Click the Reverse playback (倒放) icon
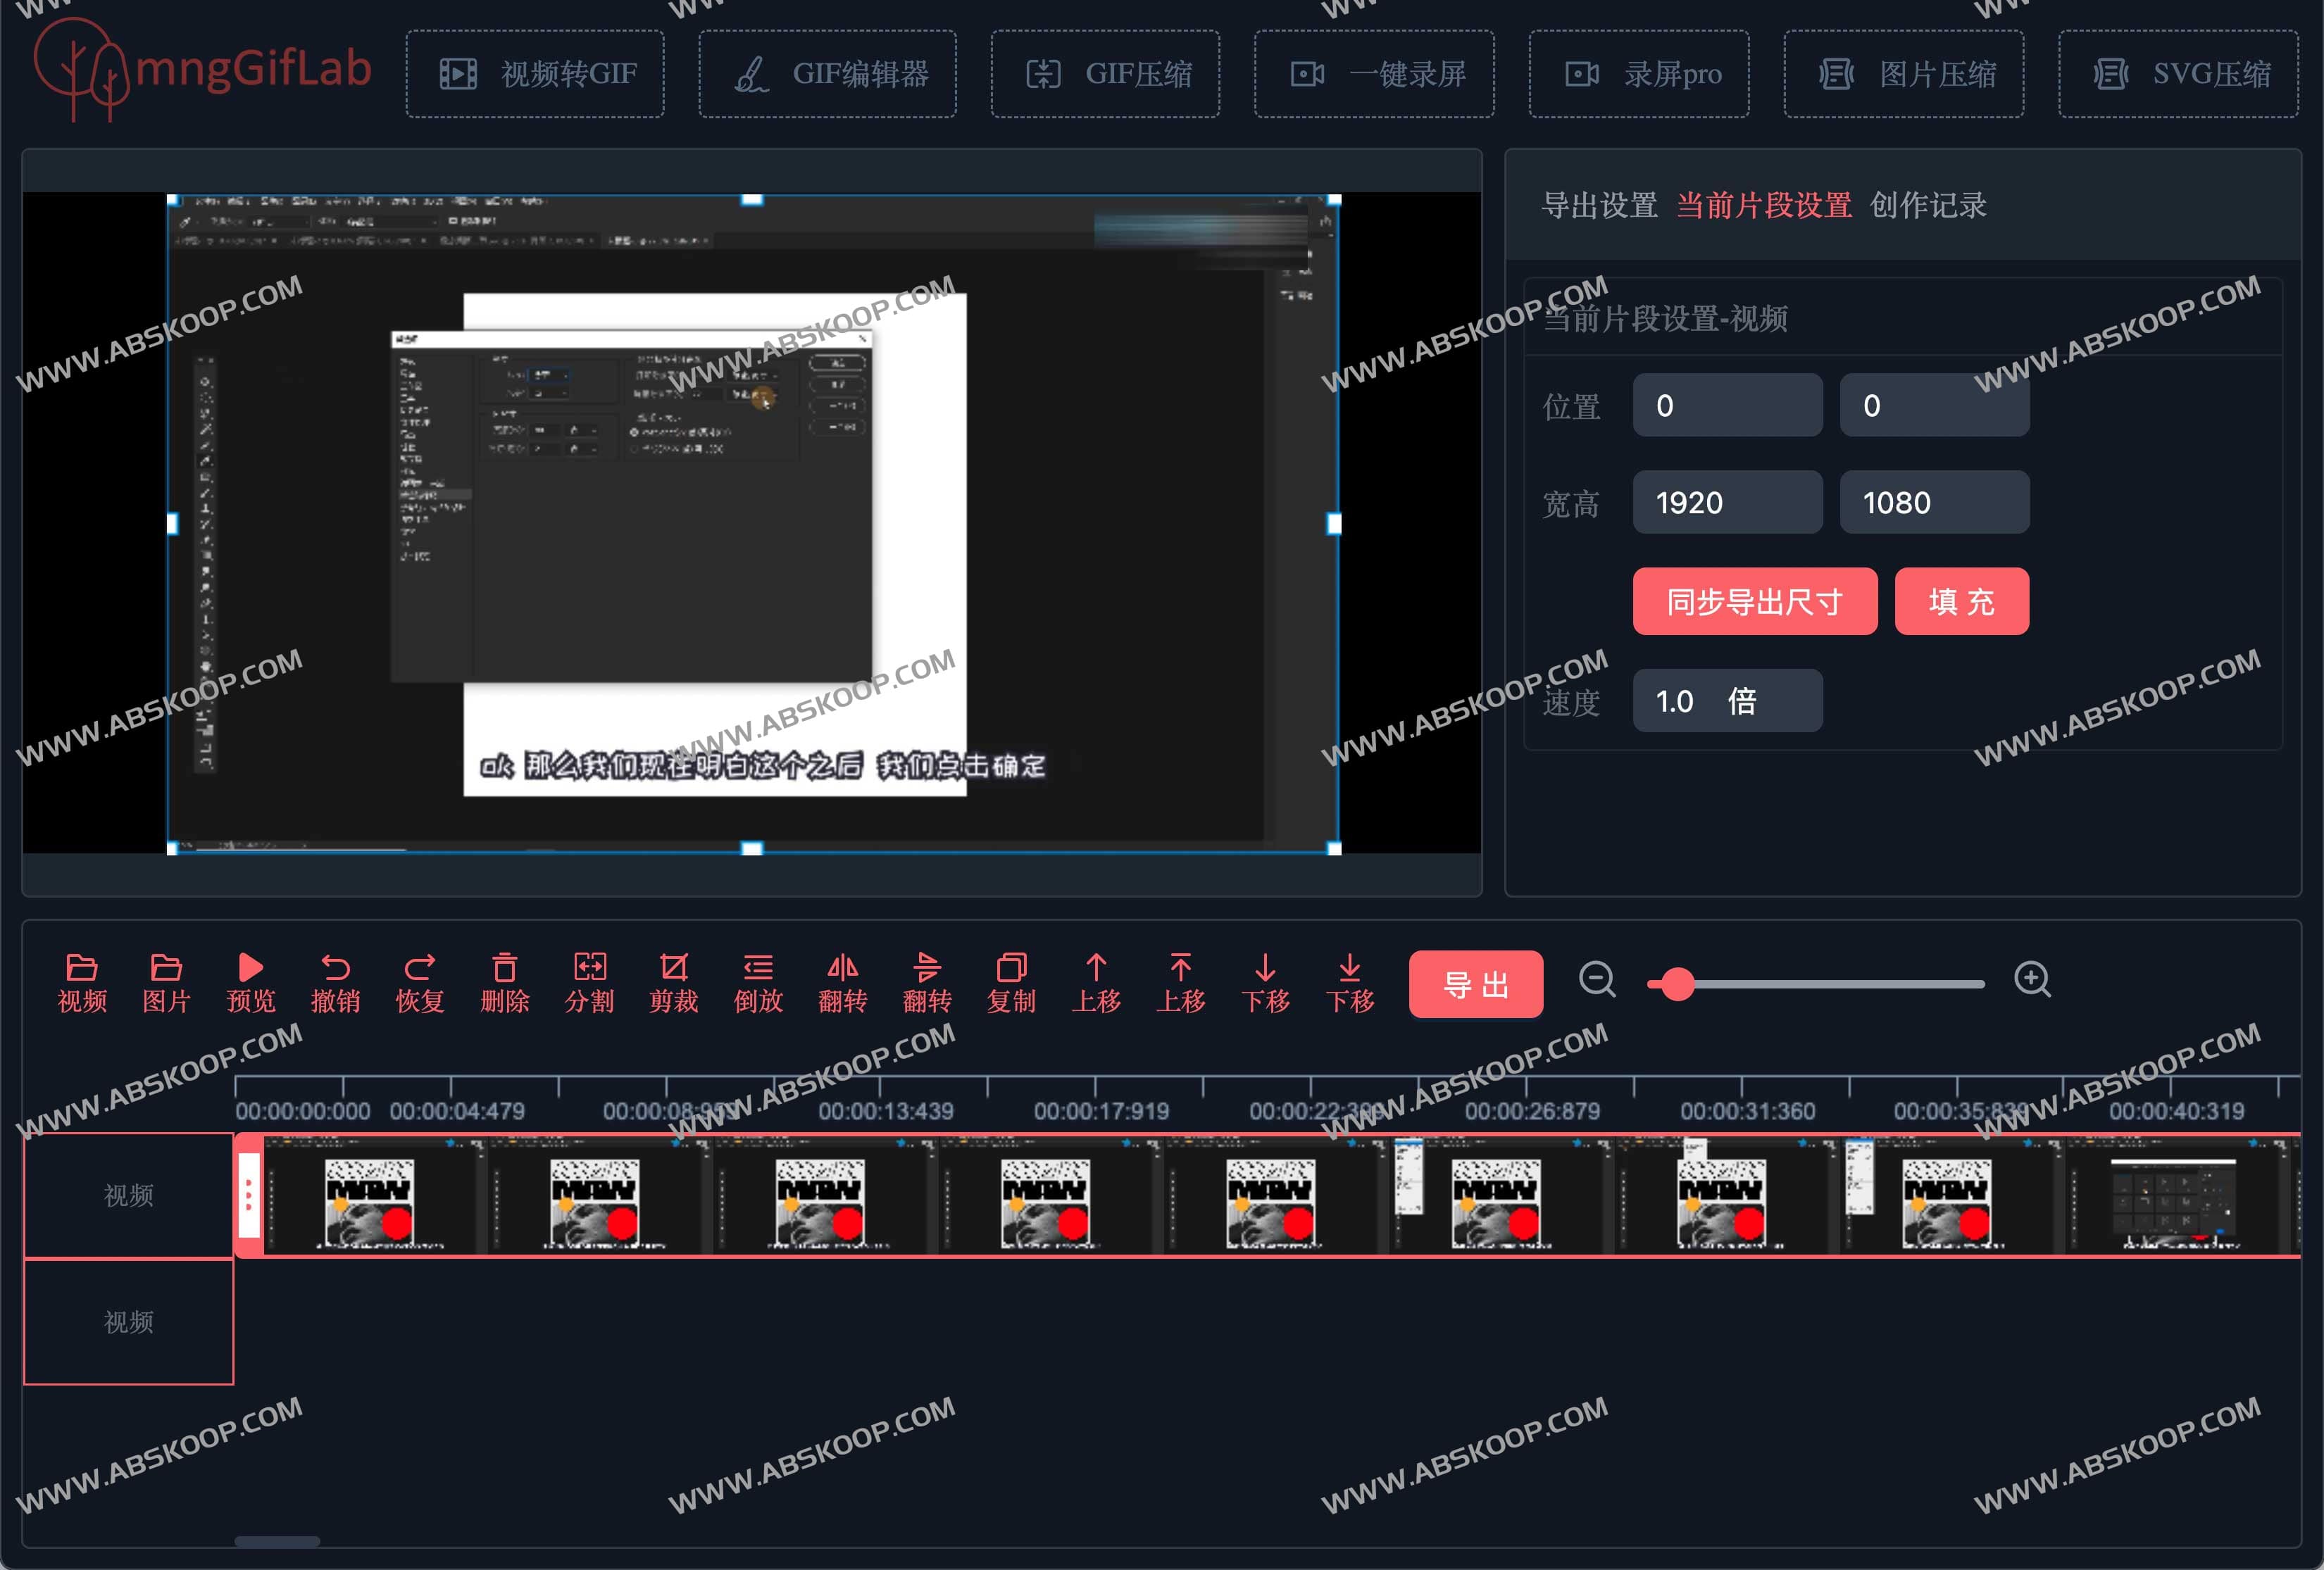 758,968
